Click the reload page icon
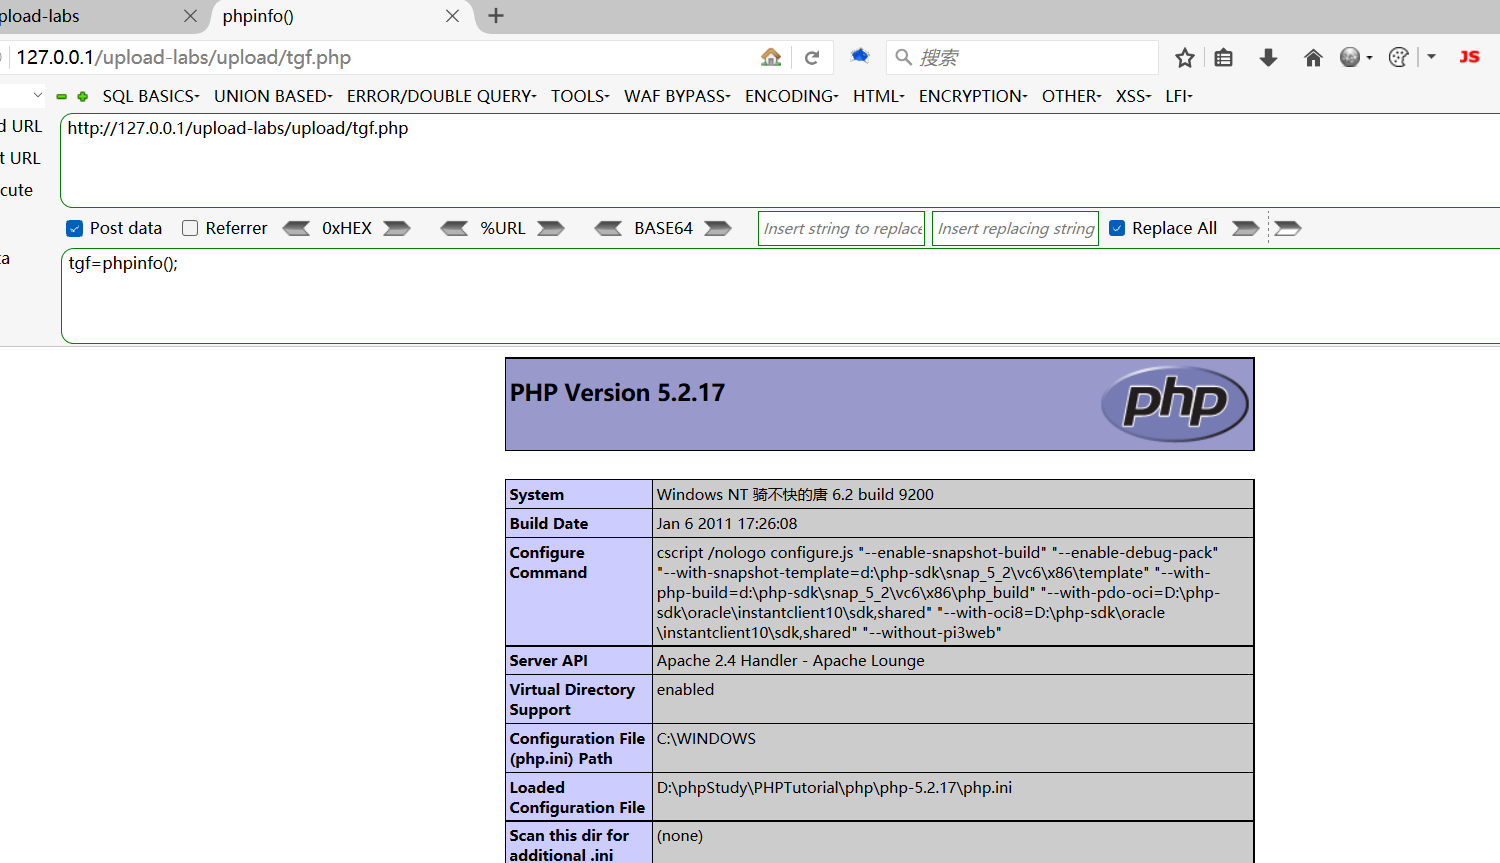The width and height of the screenshot is (1500, 863). coord(812,58)
